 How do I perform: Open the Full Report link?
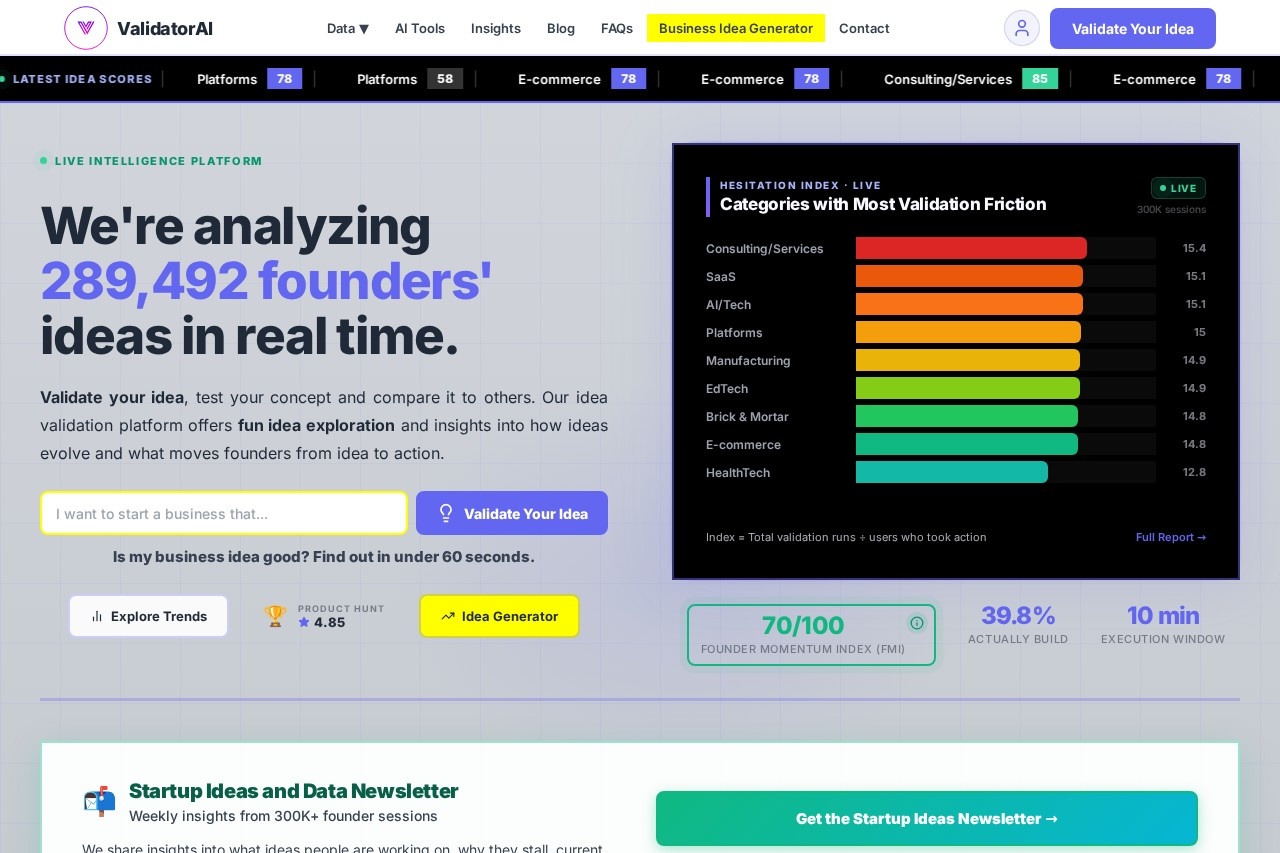point(1171,537)
